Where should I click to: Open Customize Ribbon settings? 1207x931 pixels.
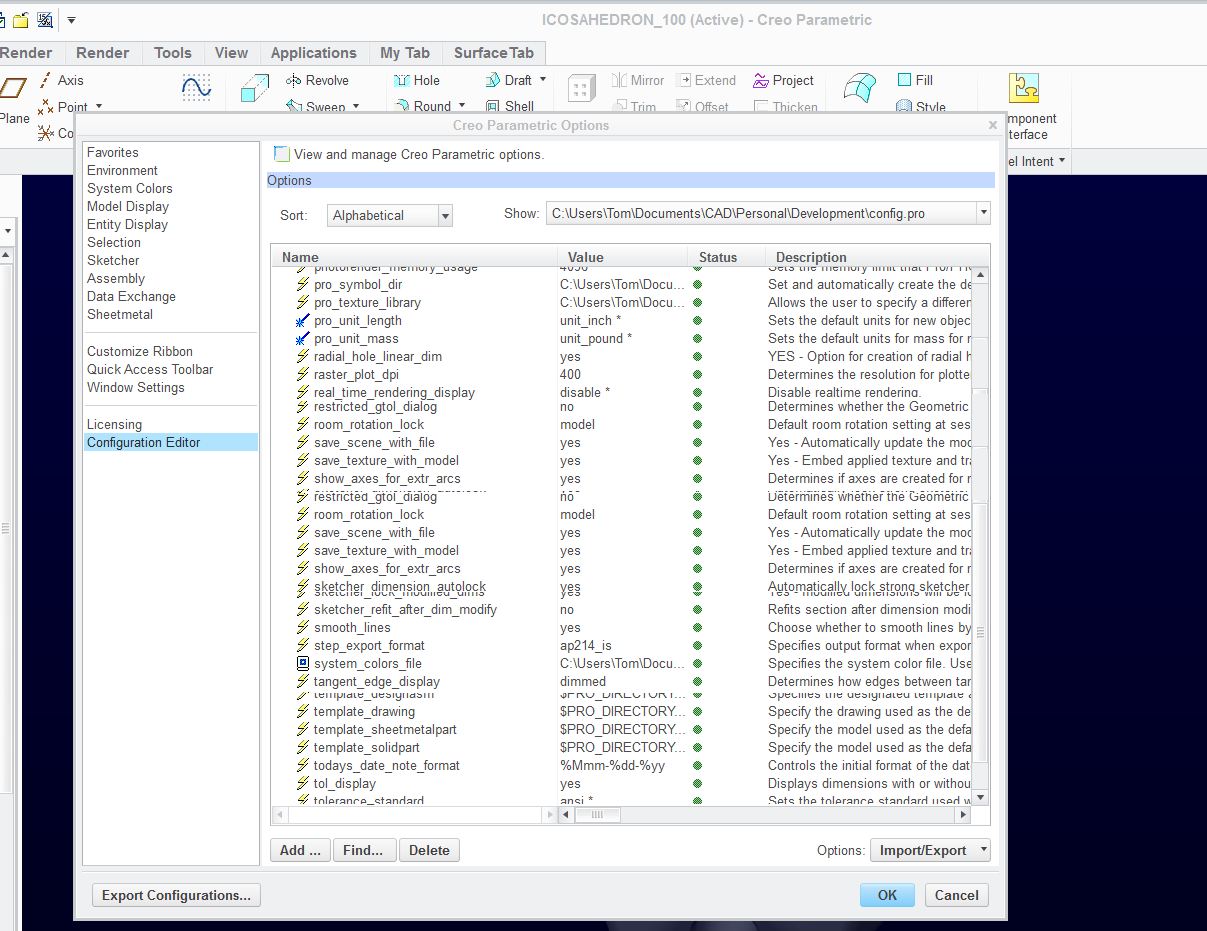140,351
